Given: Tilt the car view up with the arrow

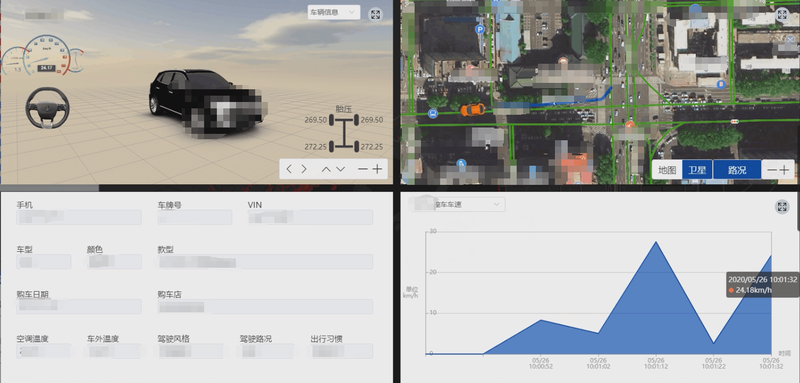Looking at the screenshot, I should [326, 169].
